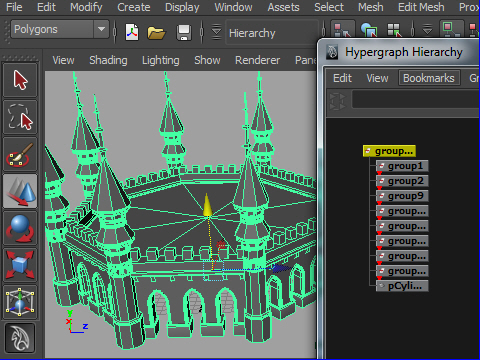Grab the yellow Y-axis move handle
This screenshot has height=360, width=480.
tap(207, 205)
